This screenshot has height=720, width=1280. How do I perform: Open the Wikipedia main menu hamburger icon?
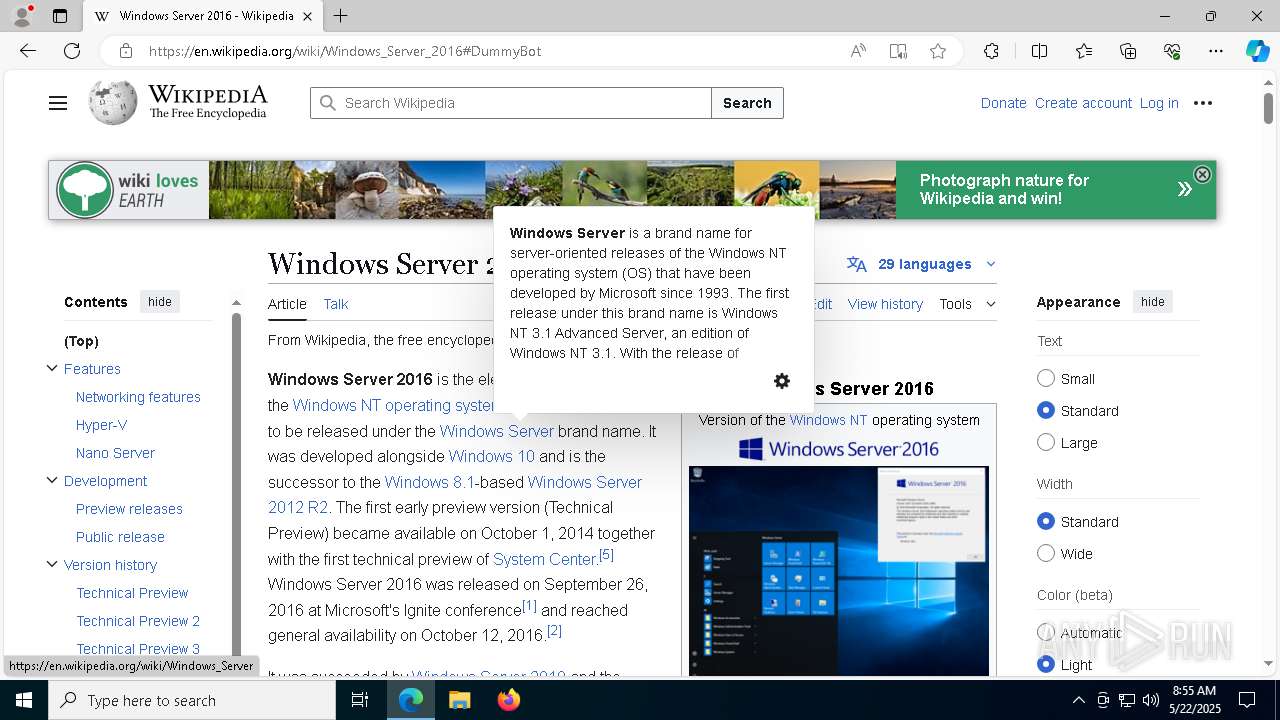point(58,103)
